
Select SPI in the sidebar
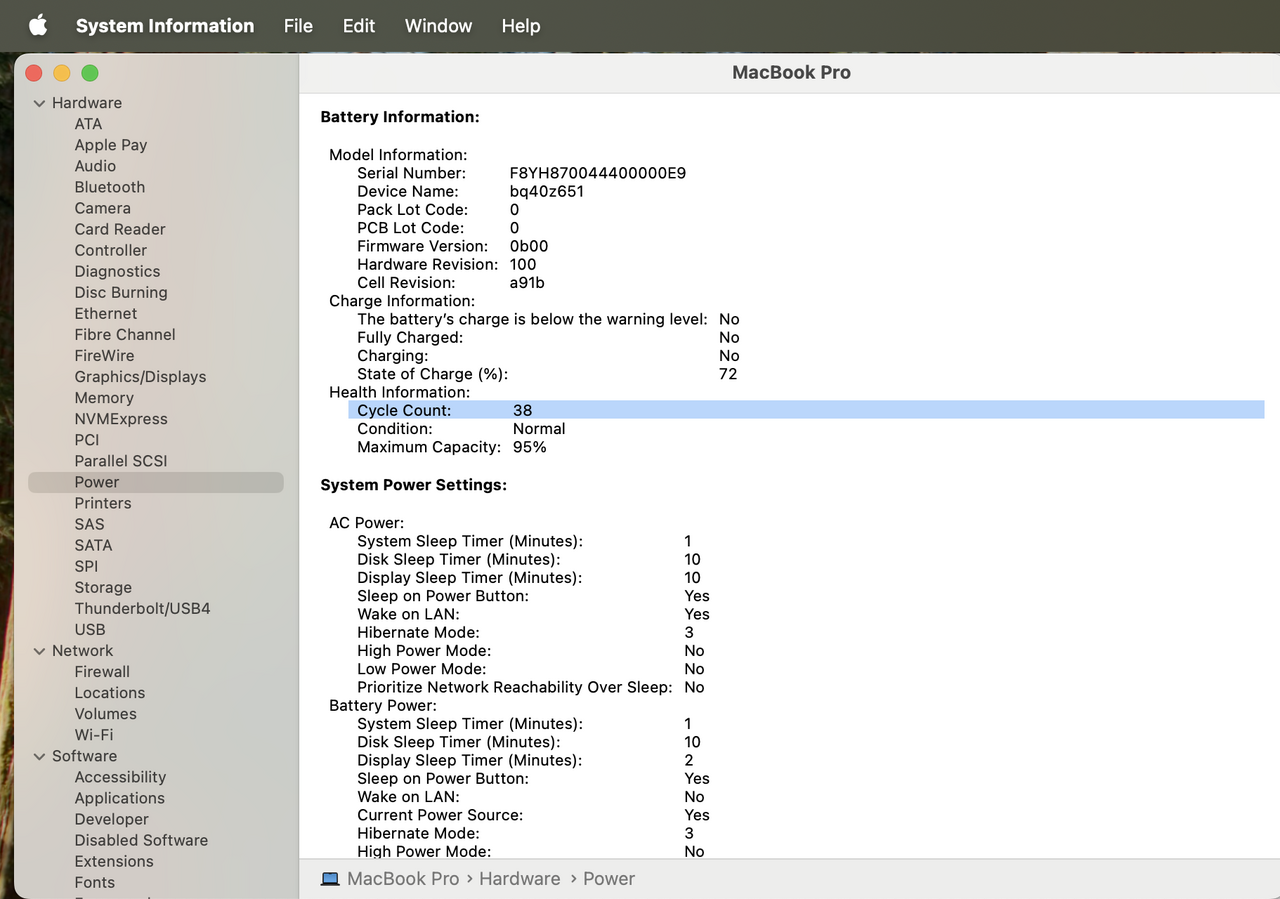tap(86, 566)
